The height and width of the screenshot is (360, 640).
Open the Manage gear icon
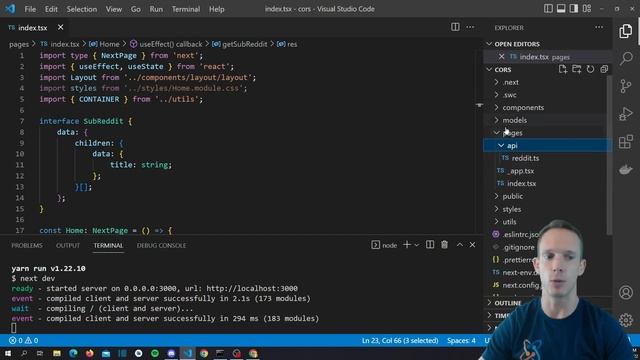(x=625, y=320)
